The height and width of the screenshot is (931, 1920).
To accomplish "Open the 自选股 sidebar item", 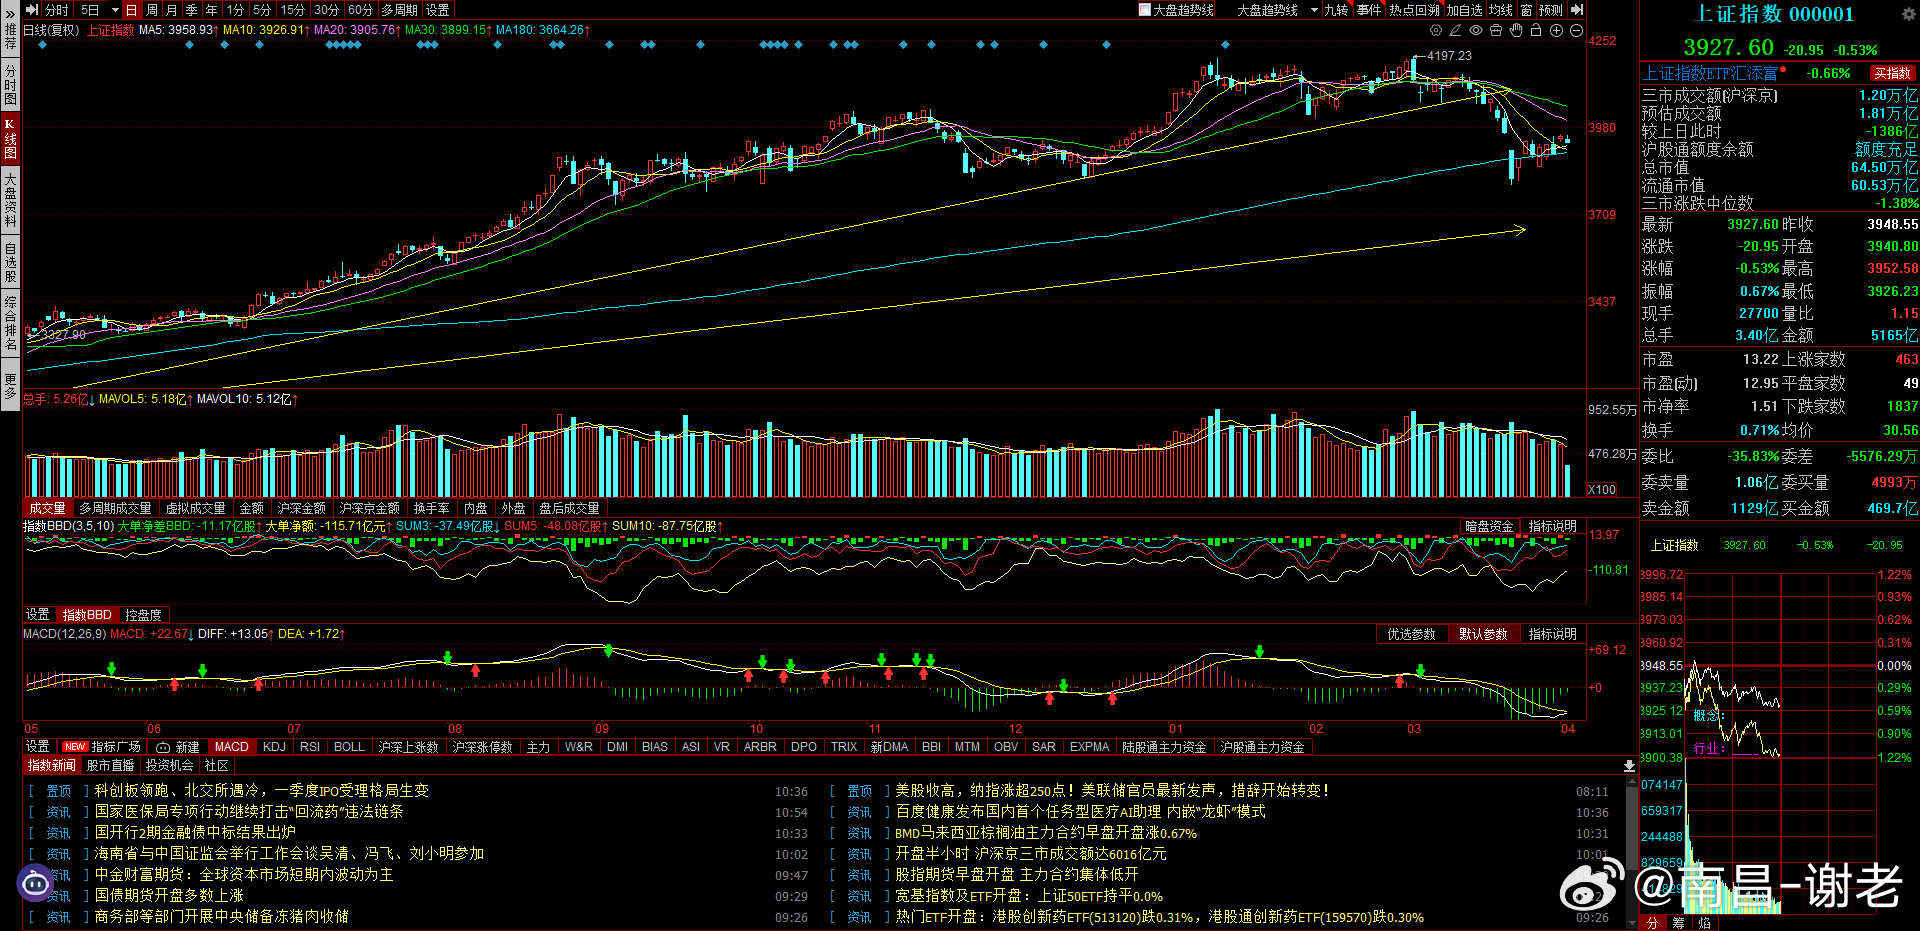I will click(10, 262).
